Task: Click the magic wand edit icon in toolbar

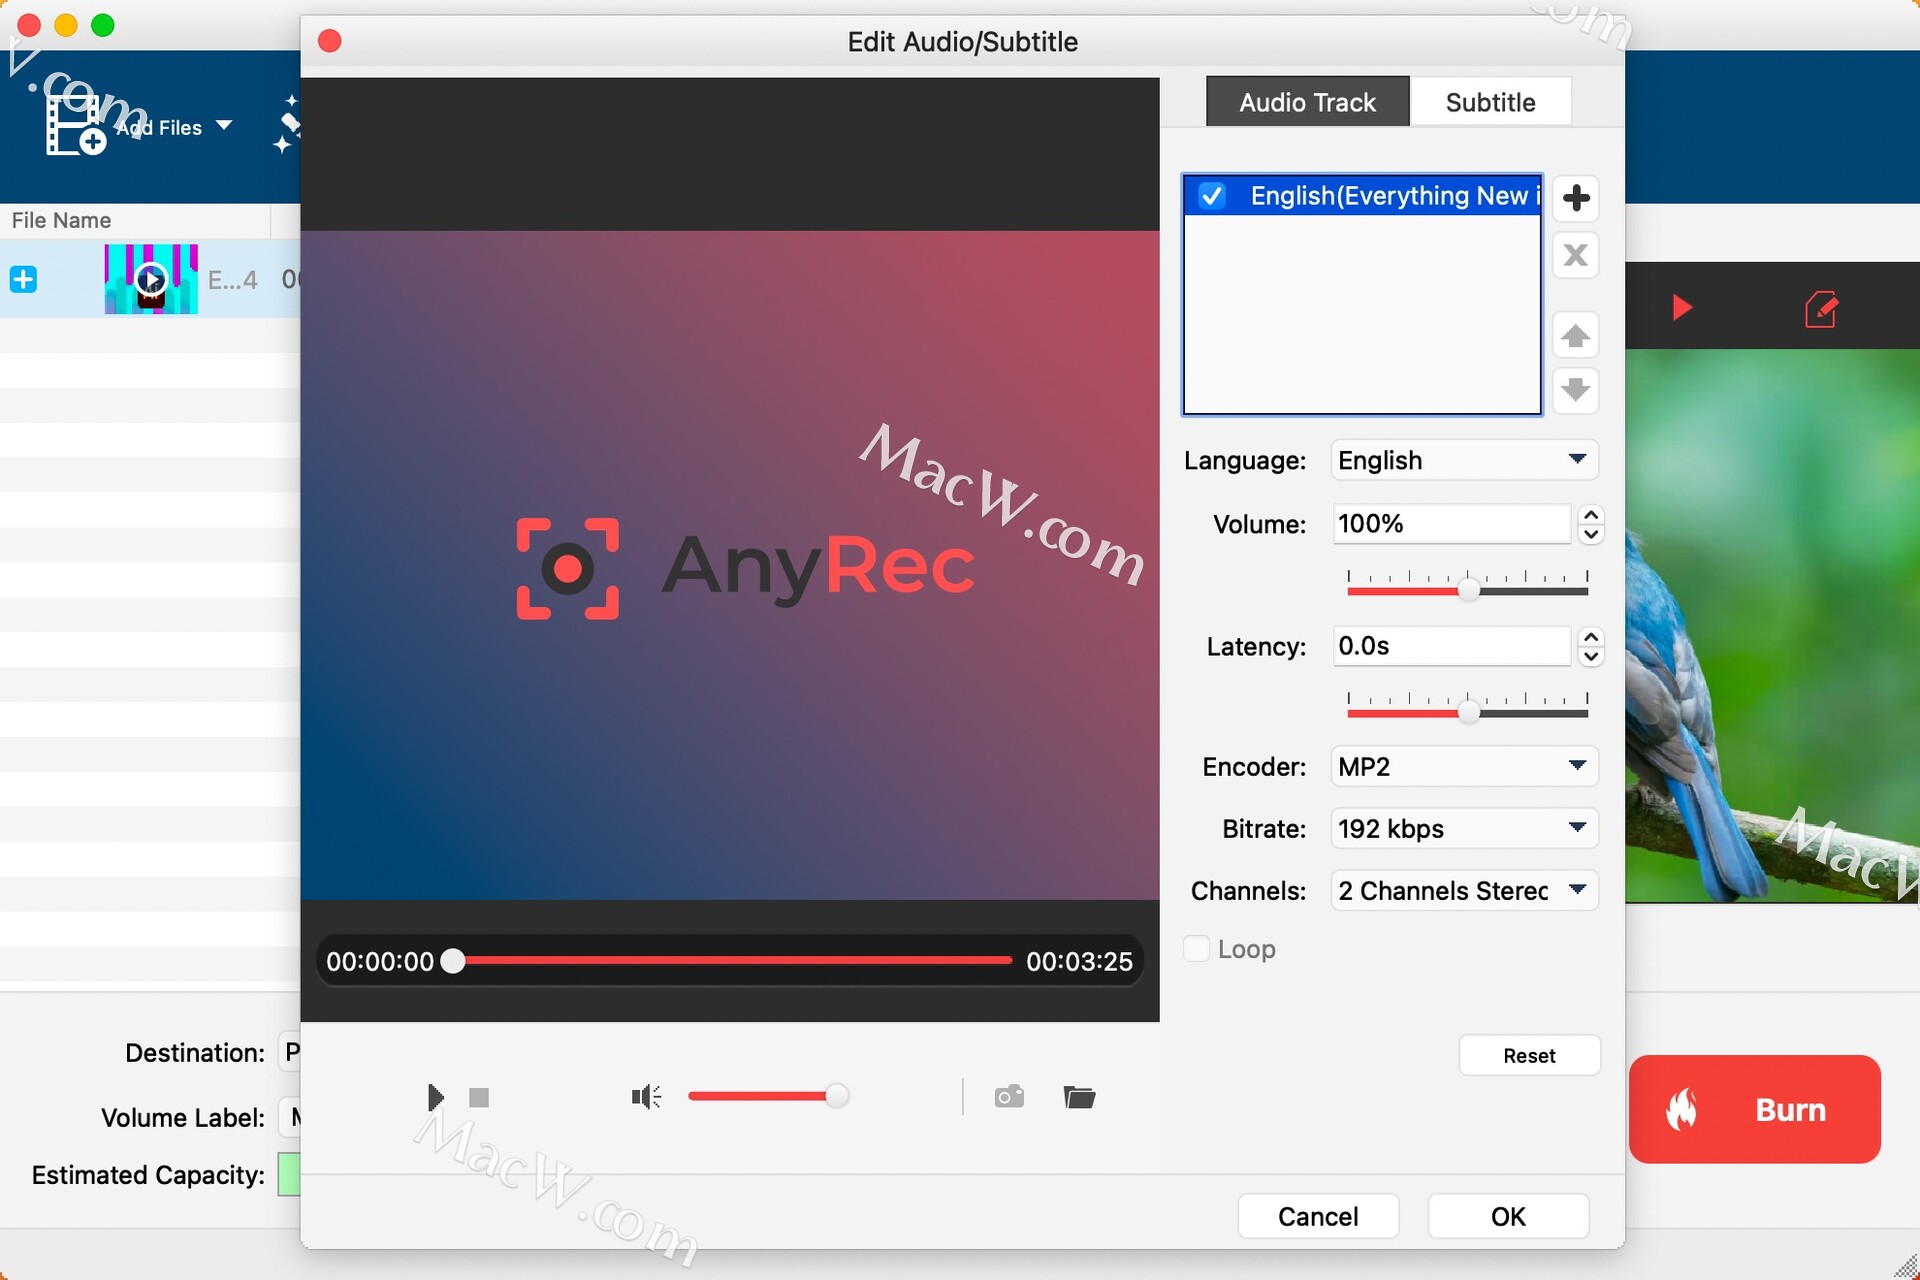Action: tap(287, 124)
